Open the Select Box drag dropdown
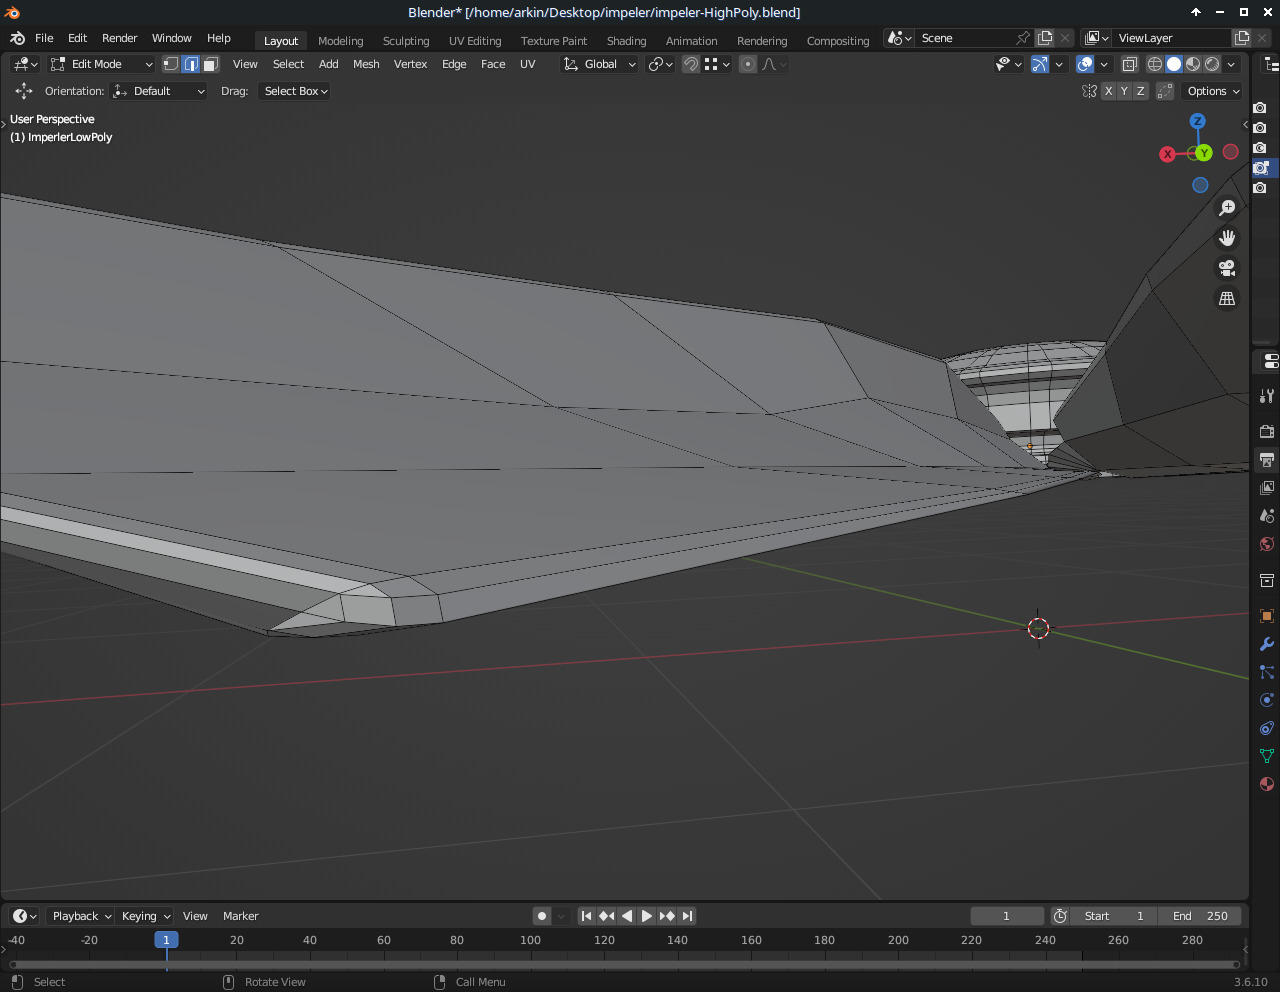The image size is (1280, 992). click(x=295, y=91)
